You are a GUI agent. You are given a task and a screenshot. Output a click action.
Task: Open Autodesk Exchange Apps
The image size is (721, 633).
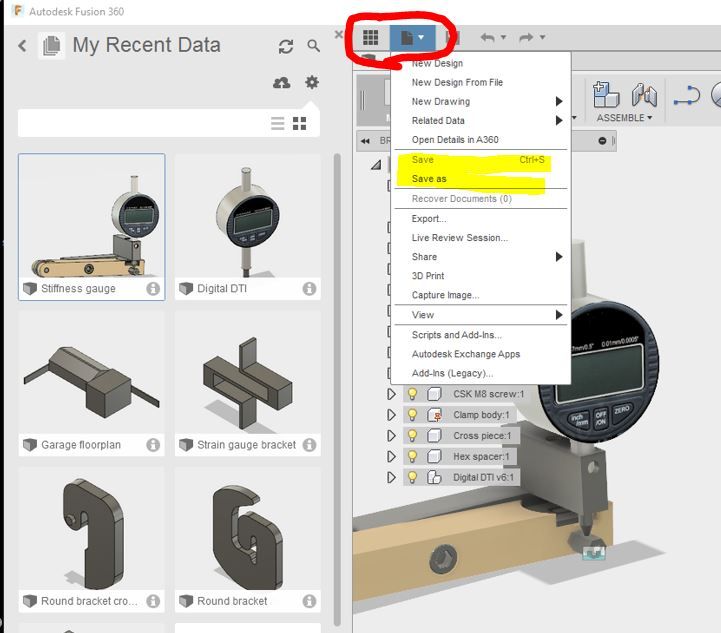coord(481,354)
